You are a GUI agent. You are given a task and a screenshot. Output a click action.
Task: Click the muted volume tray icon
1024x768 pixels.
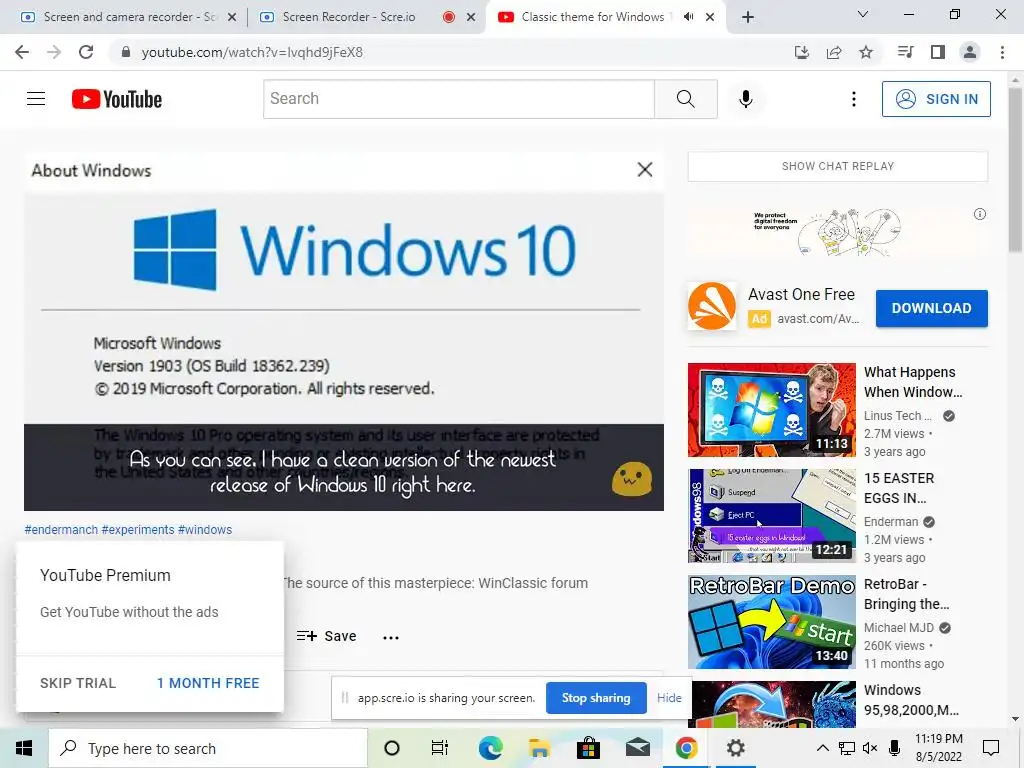tap(870, 748)
